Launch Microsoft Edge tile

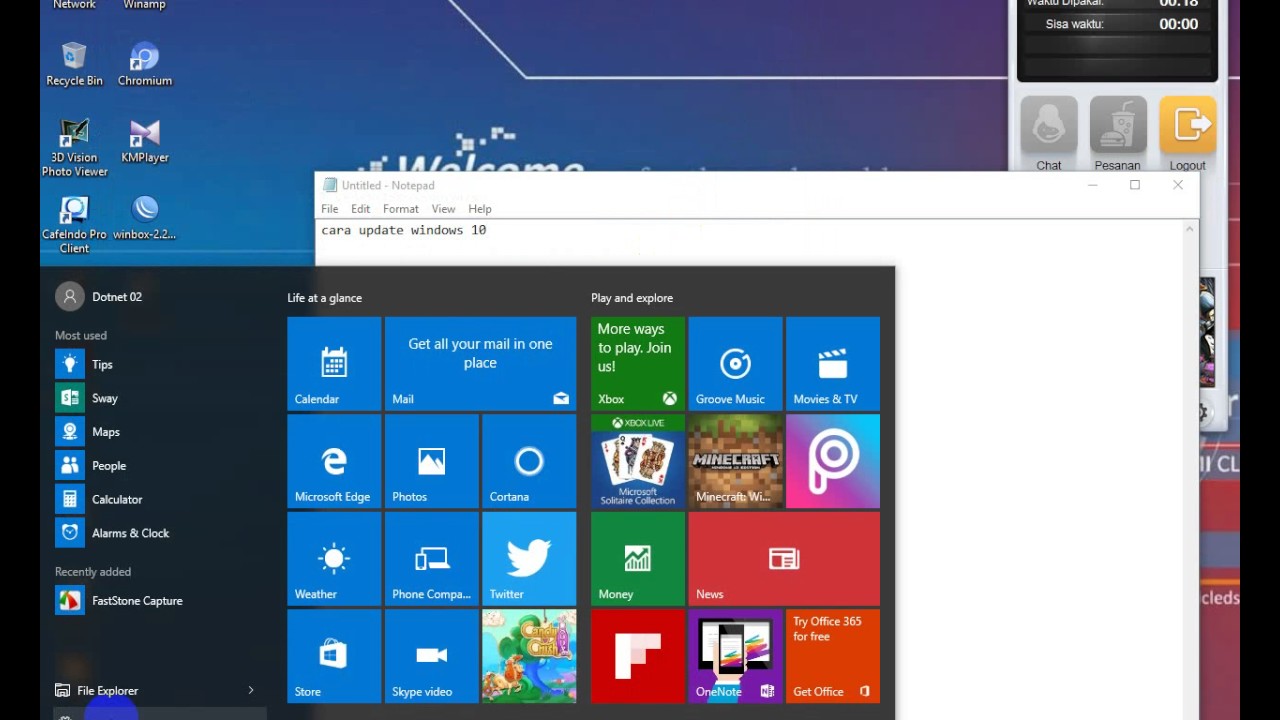tap(334, 461)
